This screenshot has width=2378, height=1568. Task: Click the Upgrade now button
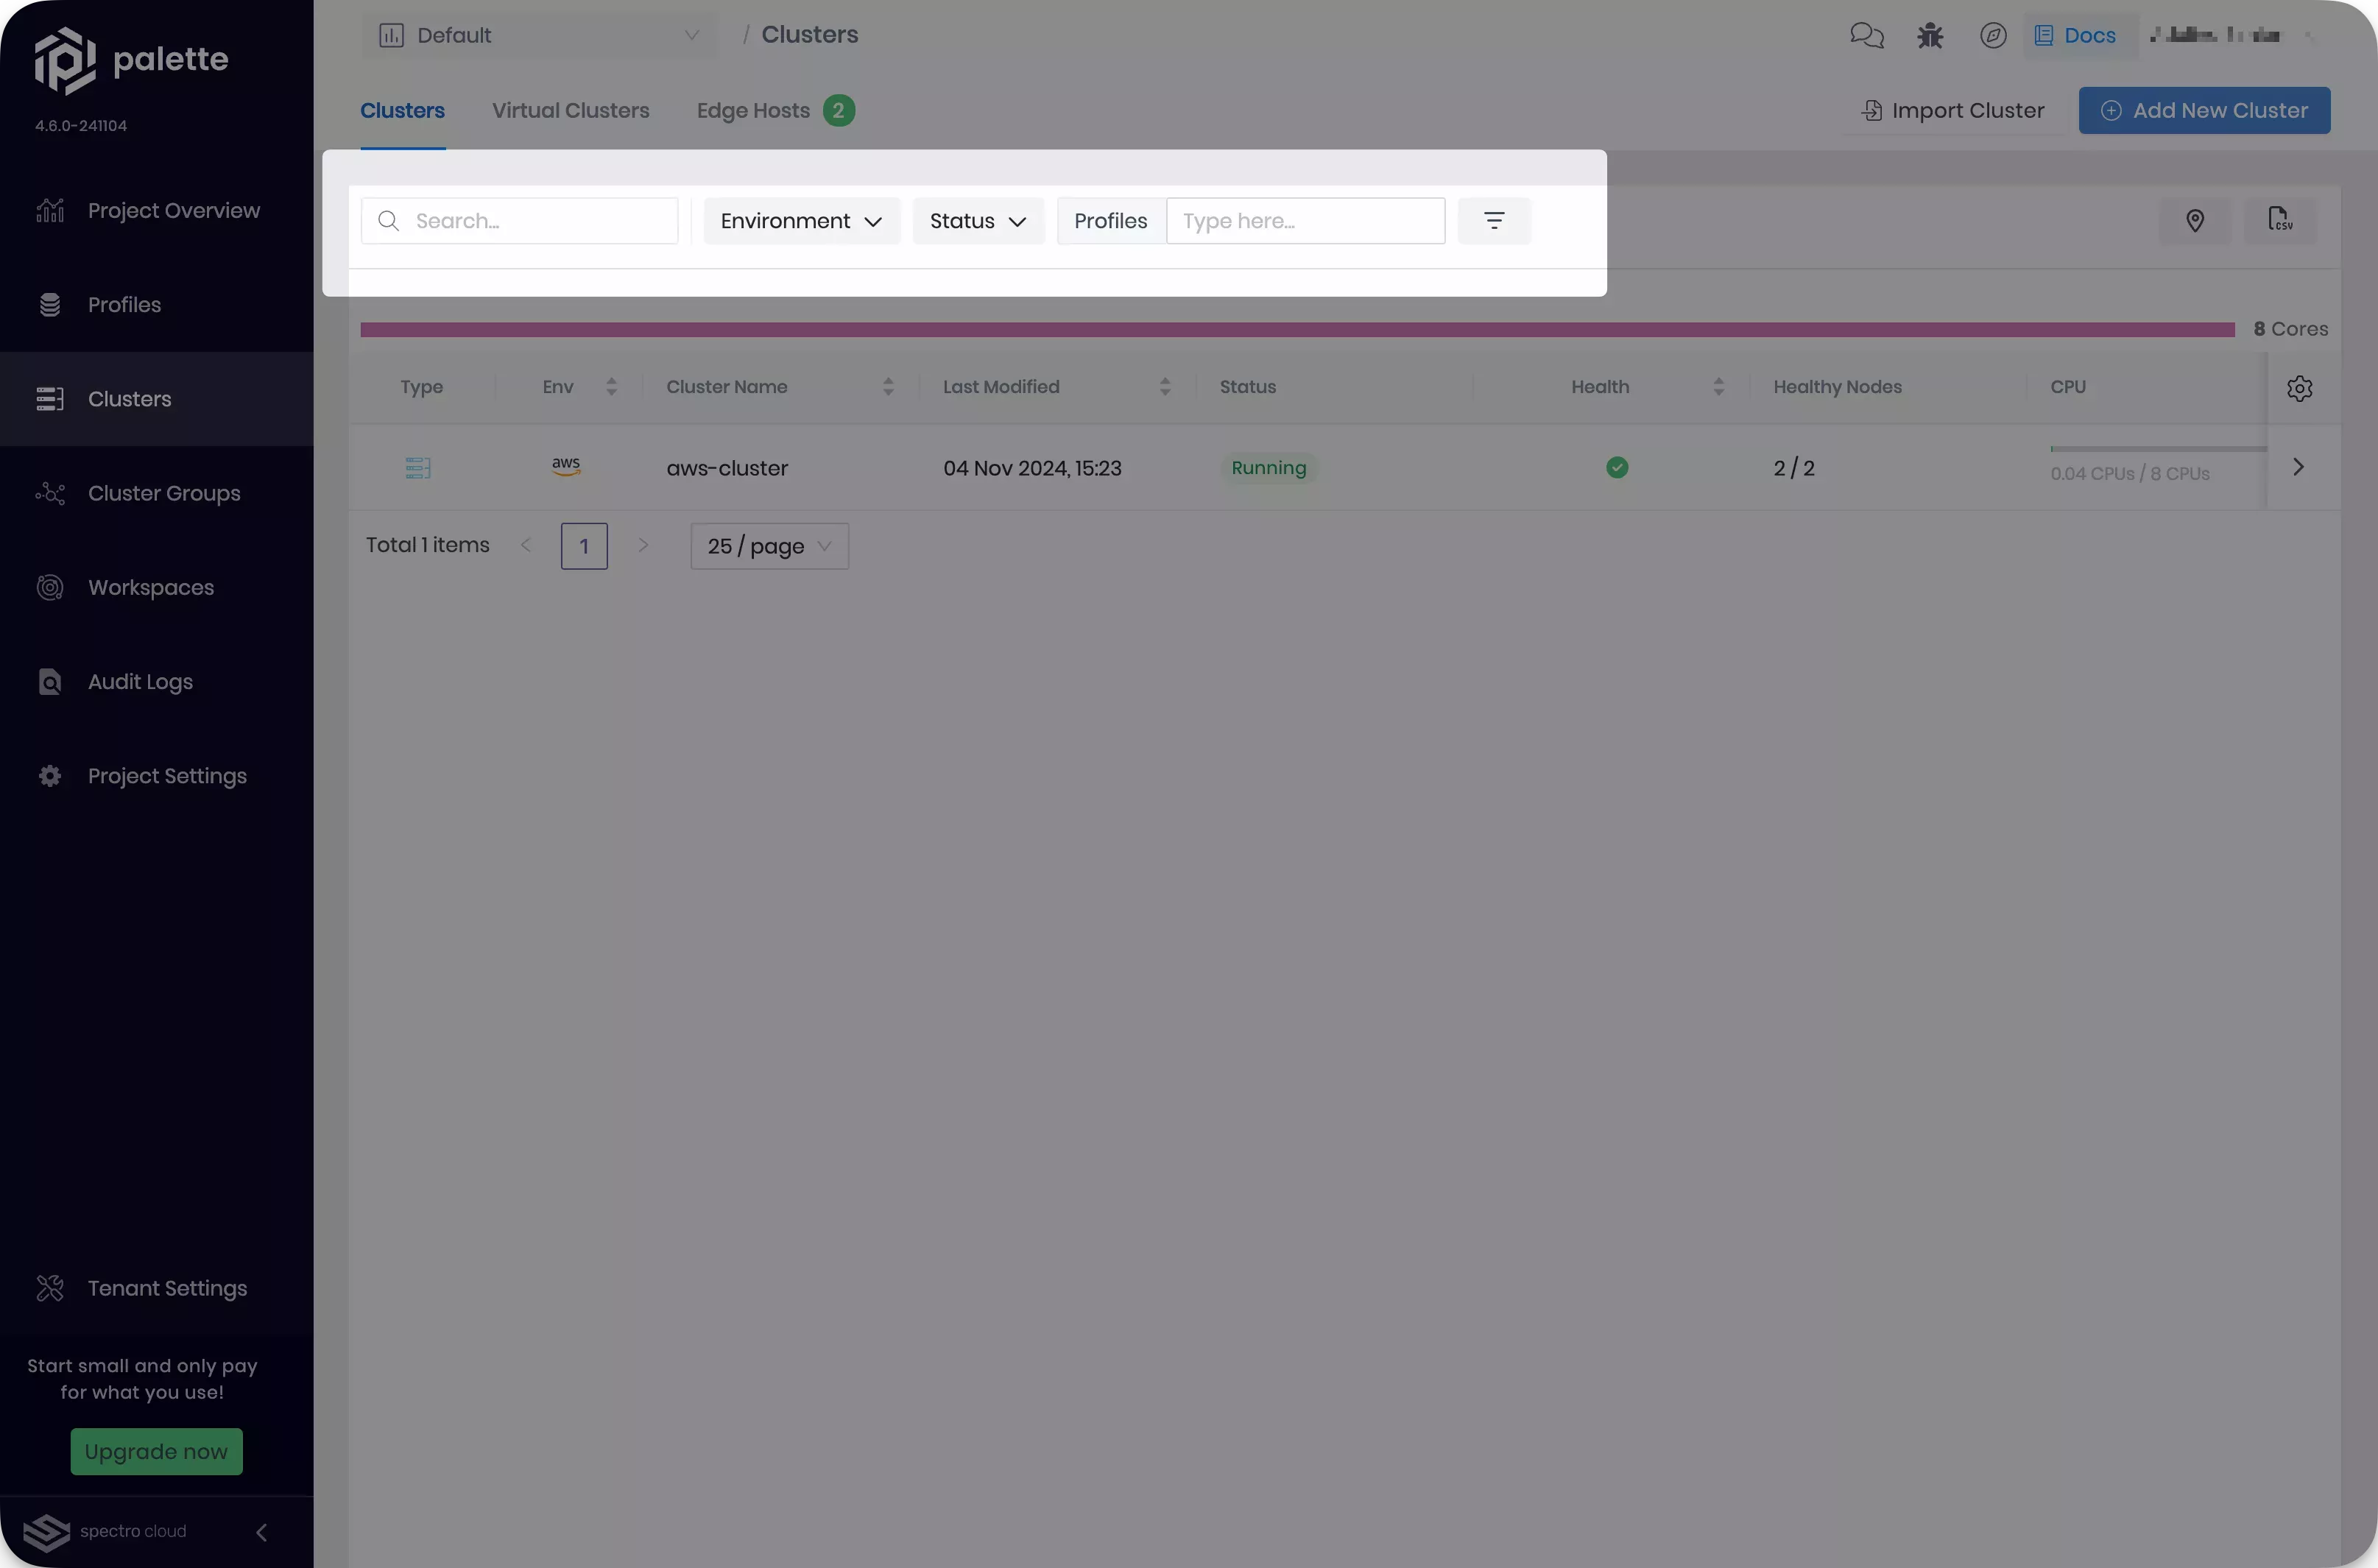pos(156,1451)
